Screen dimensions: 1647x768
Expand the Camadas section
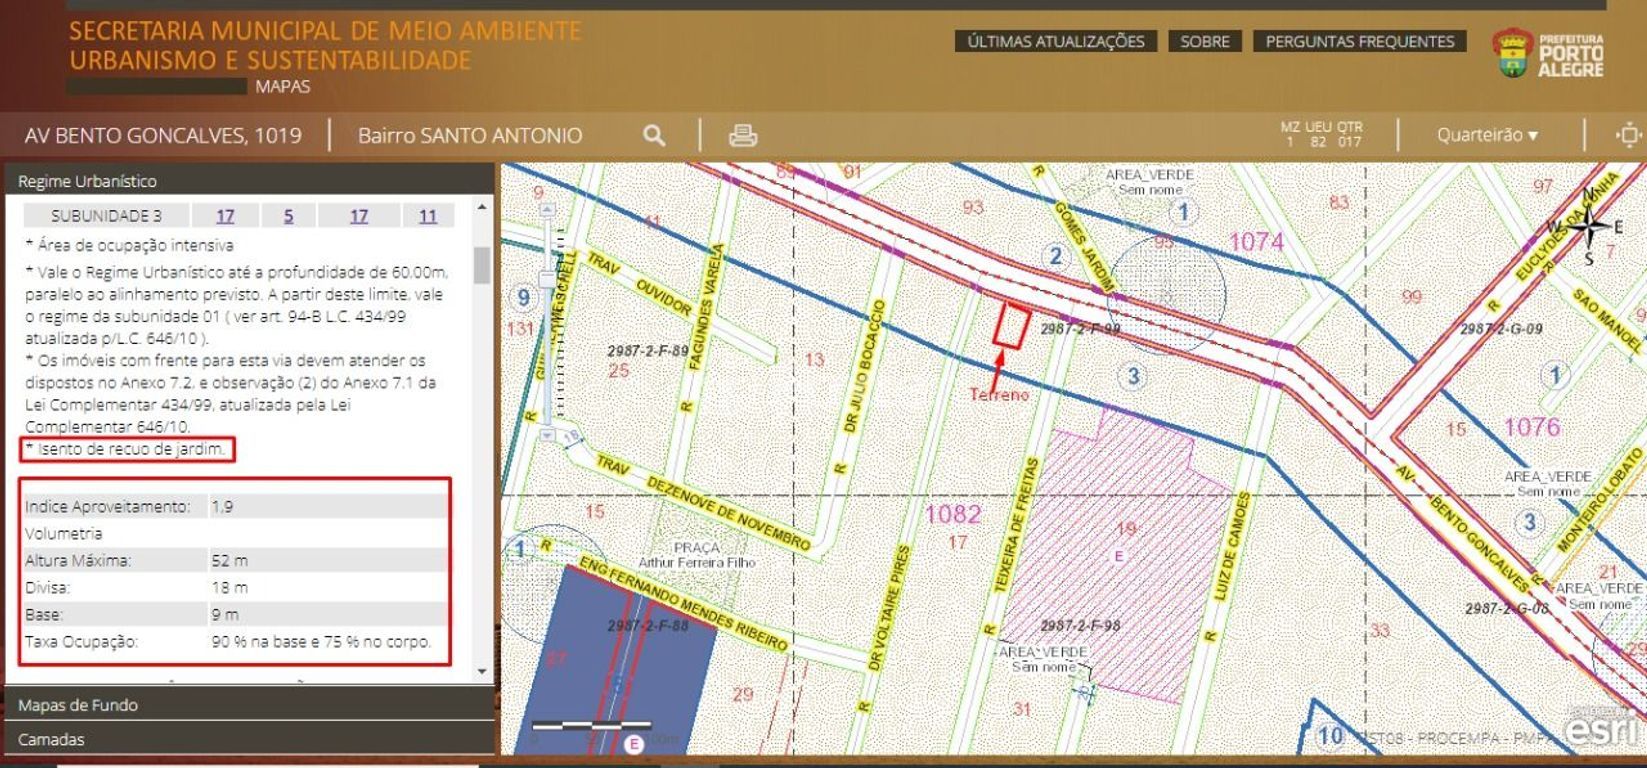tap(250, 739)
